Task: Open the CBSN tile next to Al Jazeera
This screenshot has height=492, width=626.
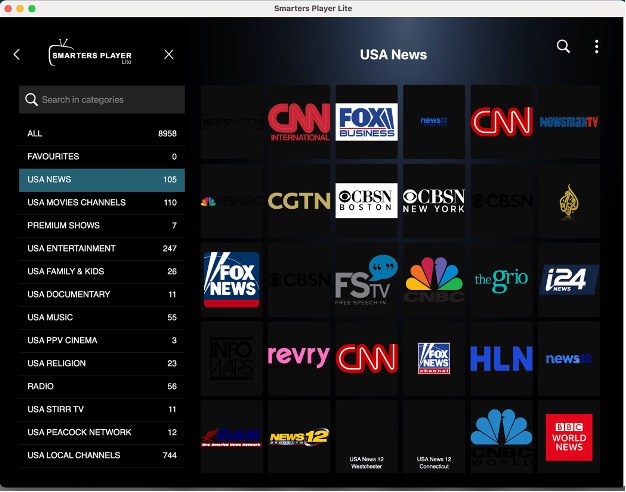Action: [x=501, y=200]
